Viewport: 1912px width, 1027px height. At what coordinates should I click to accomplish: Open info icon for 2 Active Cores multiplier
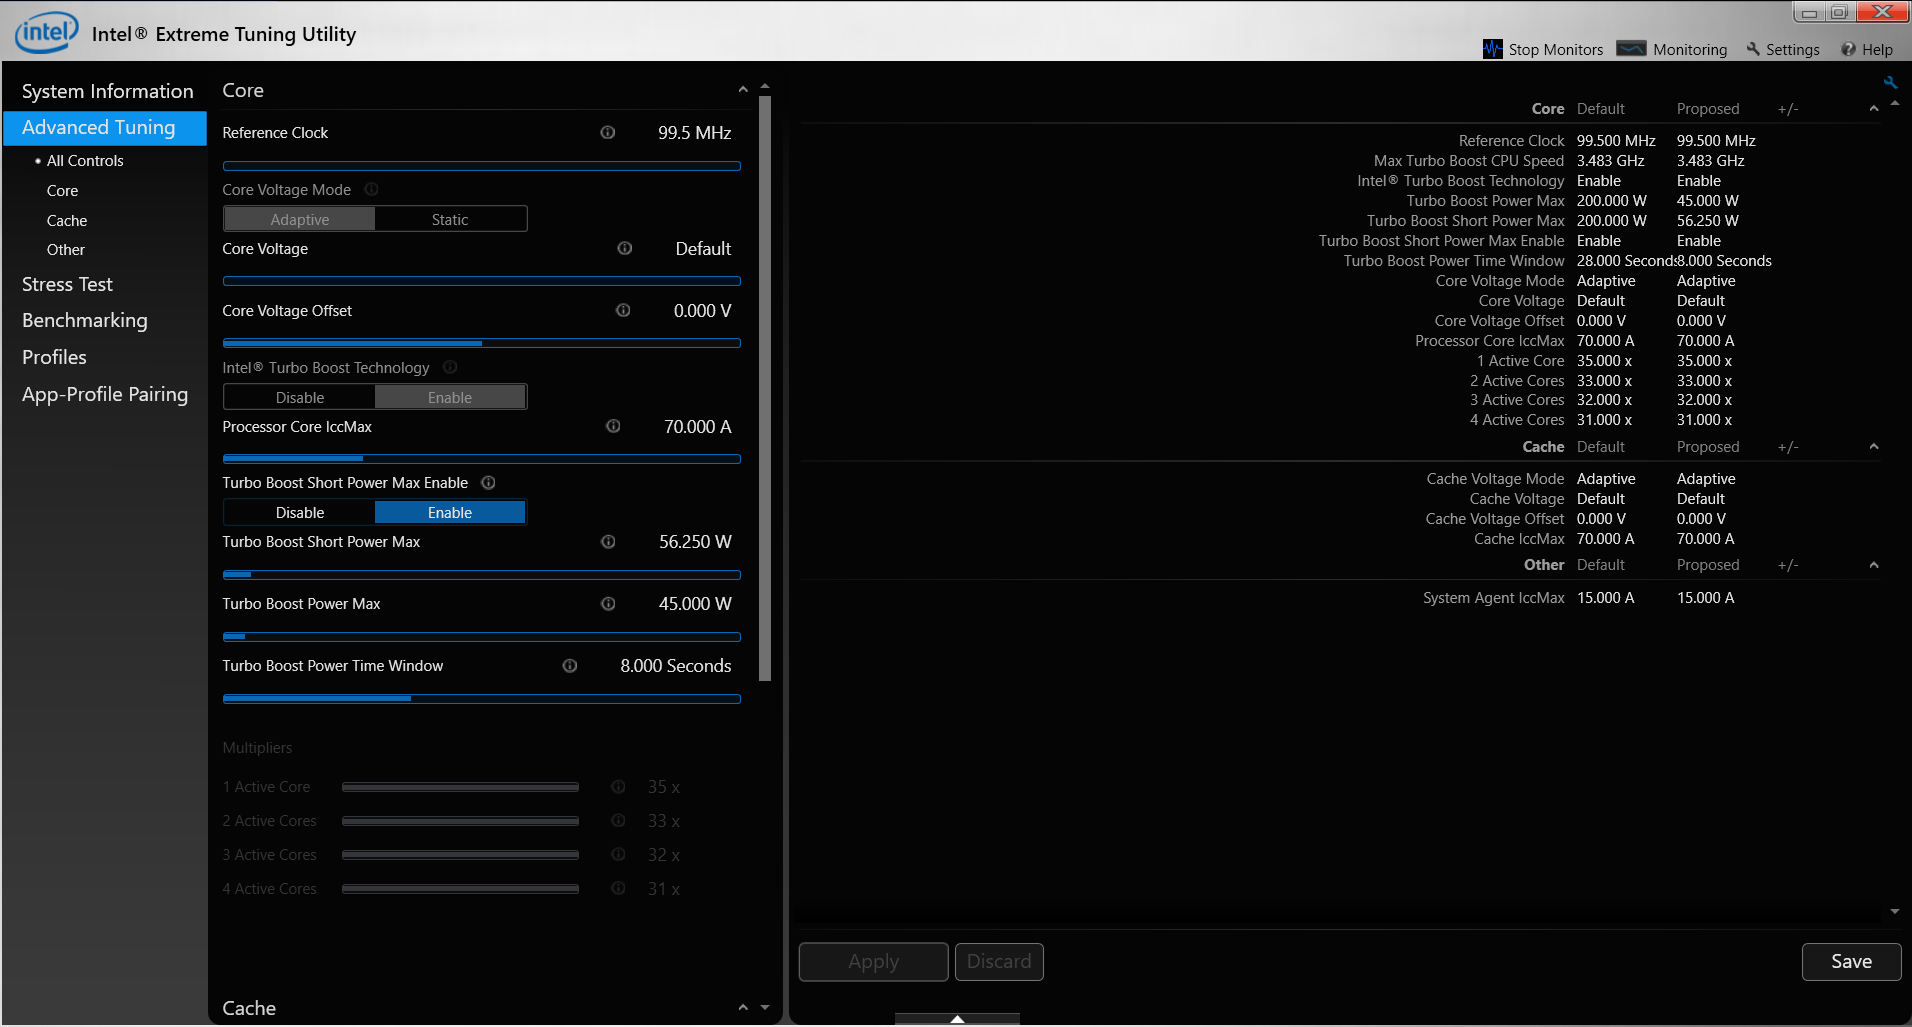coord(618,821)
